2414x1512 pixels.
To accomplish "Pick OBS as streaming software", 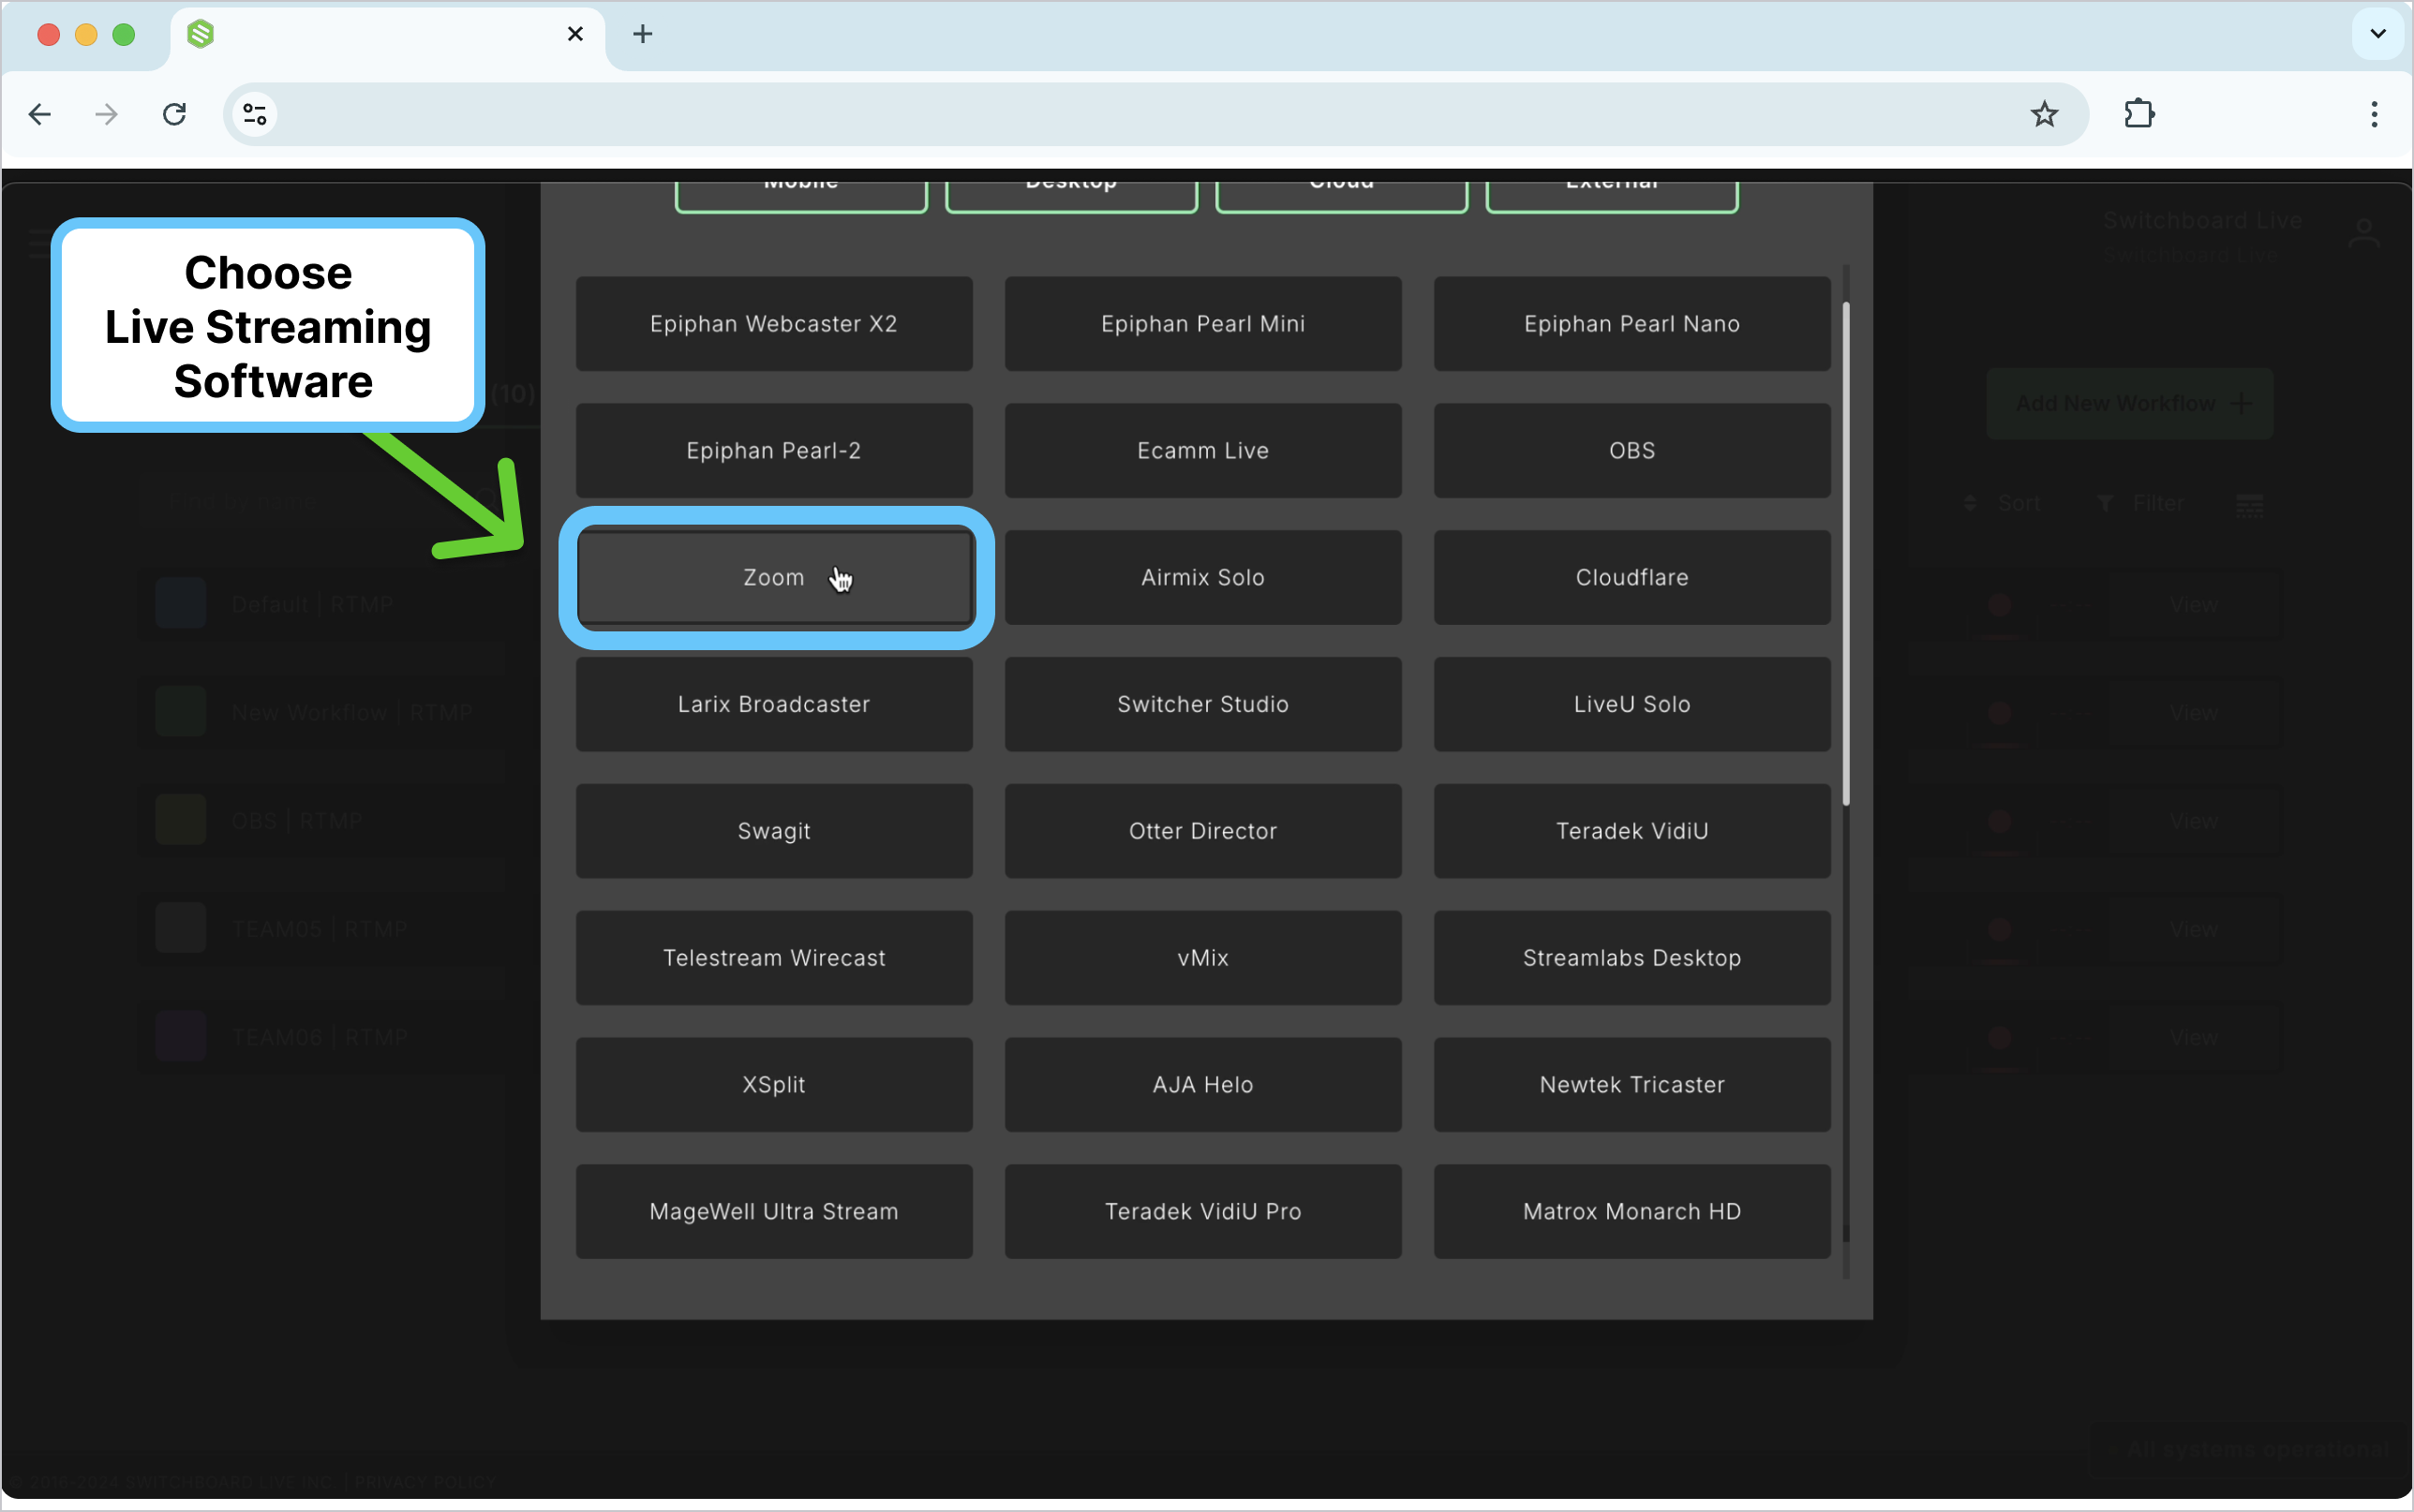I will (x=1632, y=451).
